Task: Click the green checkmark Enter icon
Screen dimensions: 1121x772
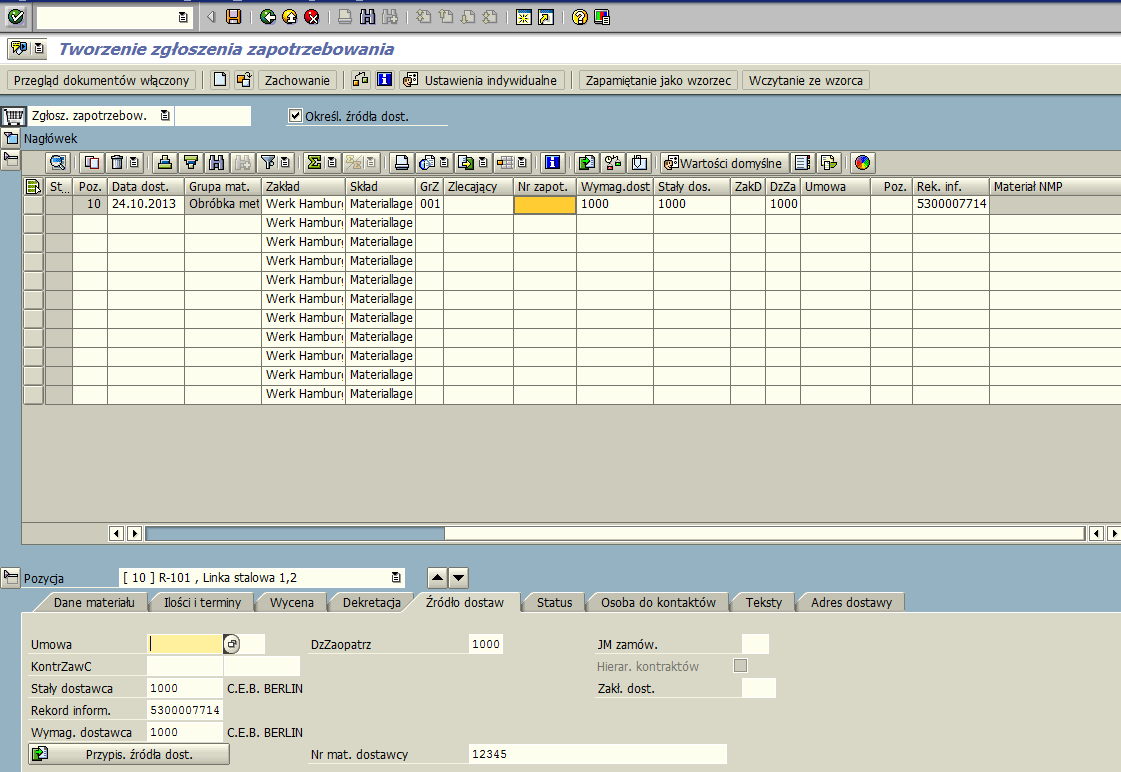Action: 16,16
